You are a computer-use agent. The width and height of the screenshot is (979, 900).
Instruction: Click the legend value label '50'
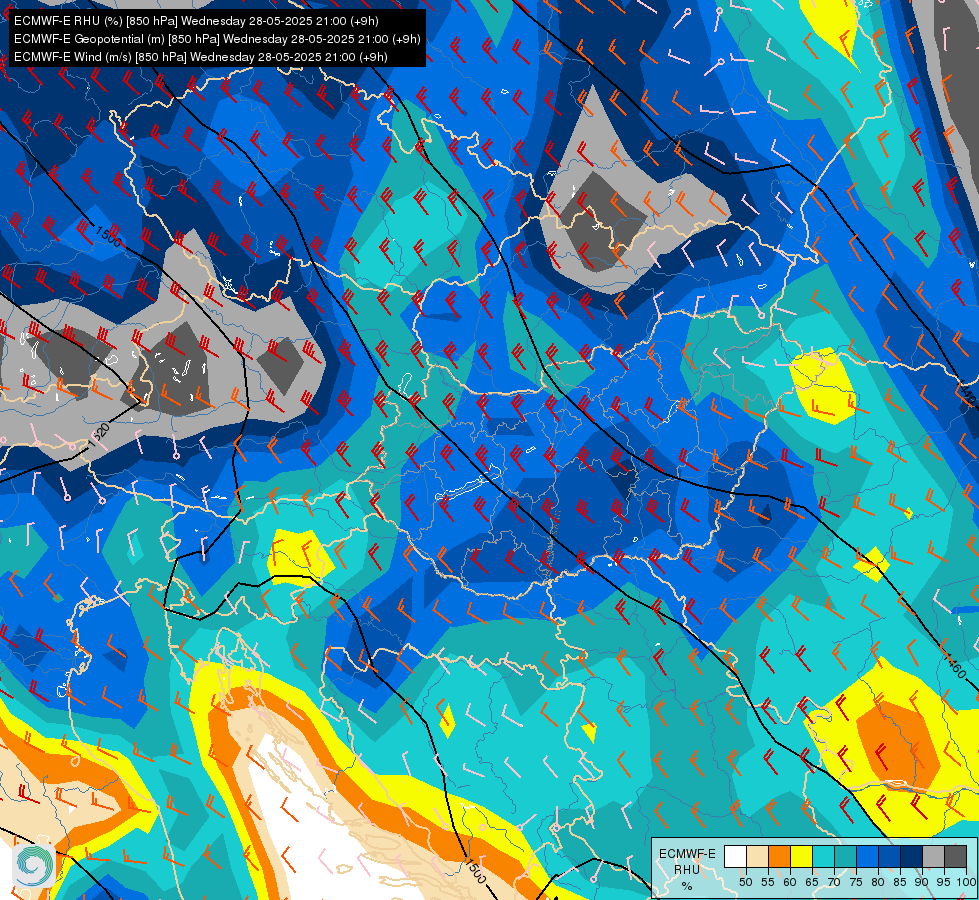pos(745,882)
